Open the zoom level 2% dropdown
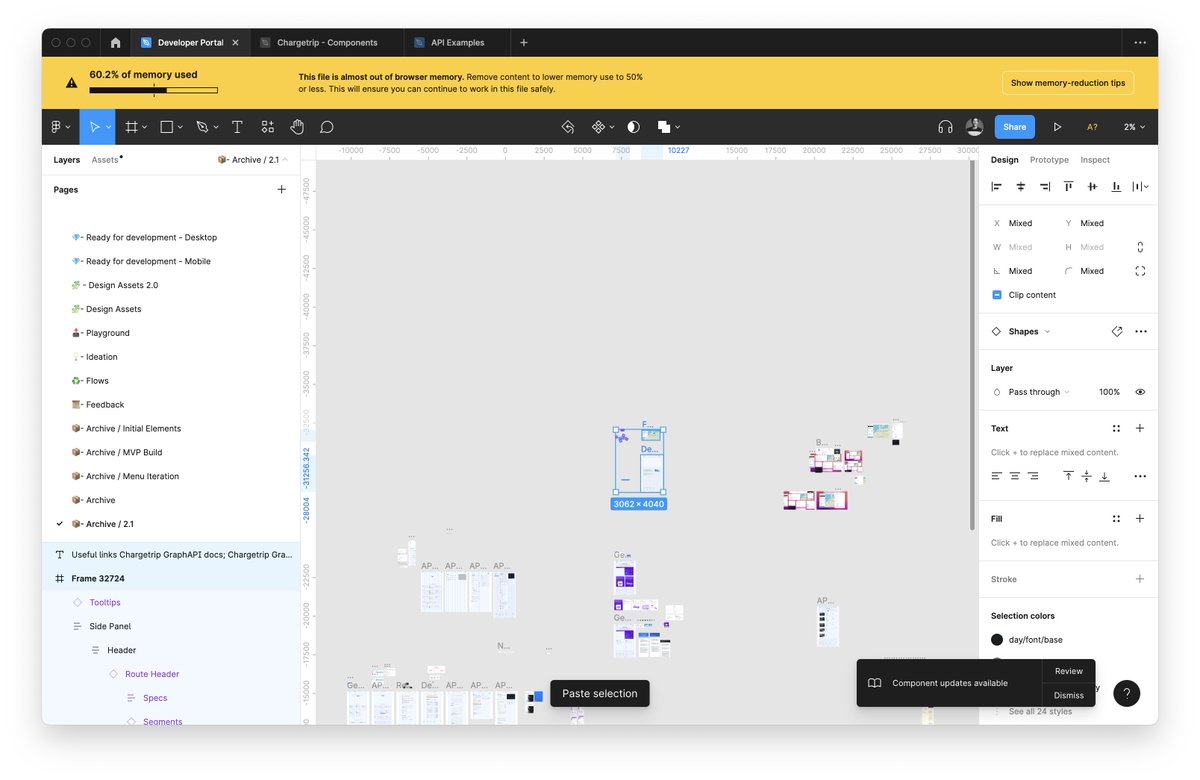 click(x=1134, y=127)
